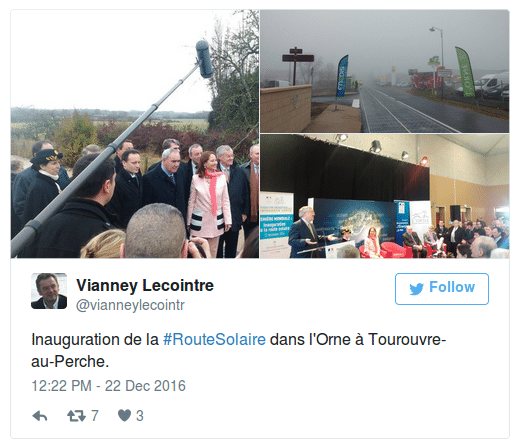The image size is (520, 447).
Task: Like the tweet with the heart icon
Action: pyautogui.click(x=124, y=416)
